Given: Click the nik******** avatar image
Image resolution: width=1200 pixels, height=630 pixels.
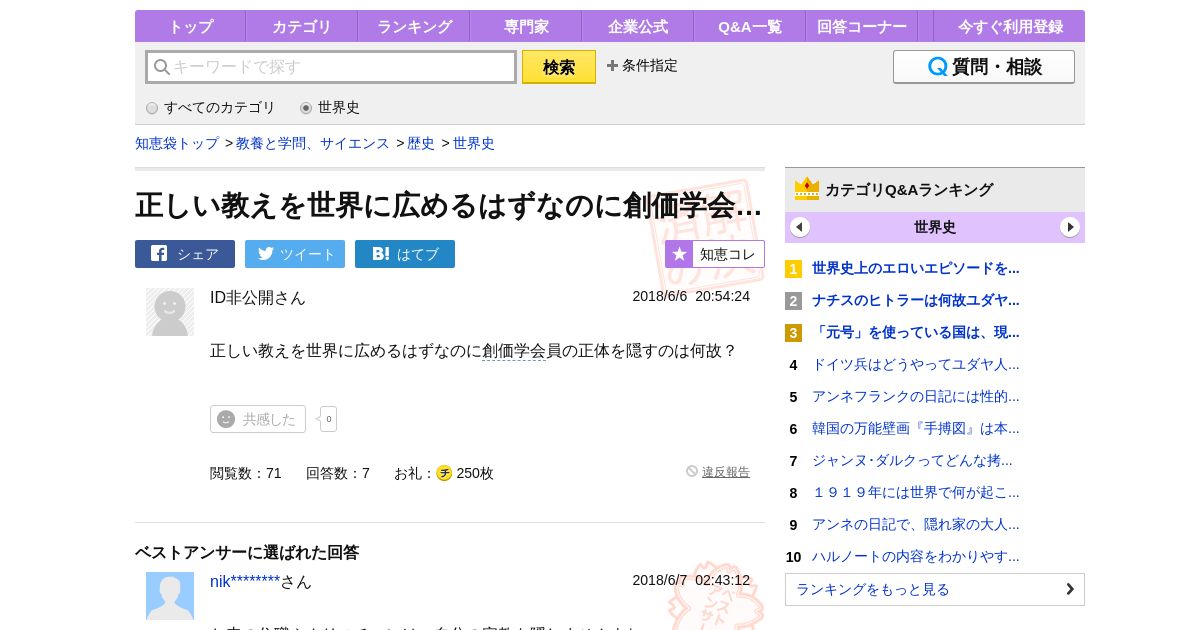Looking at the screenshot, I should tap(170, 596).
